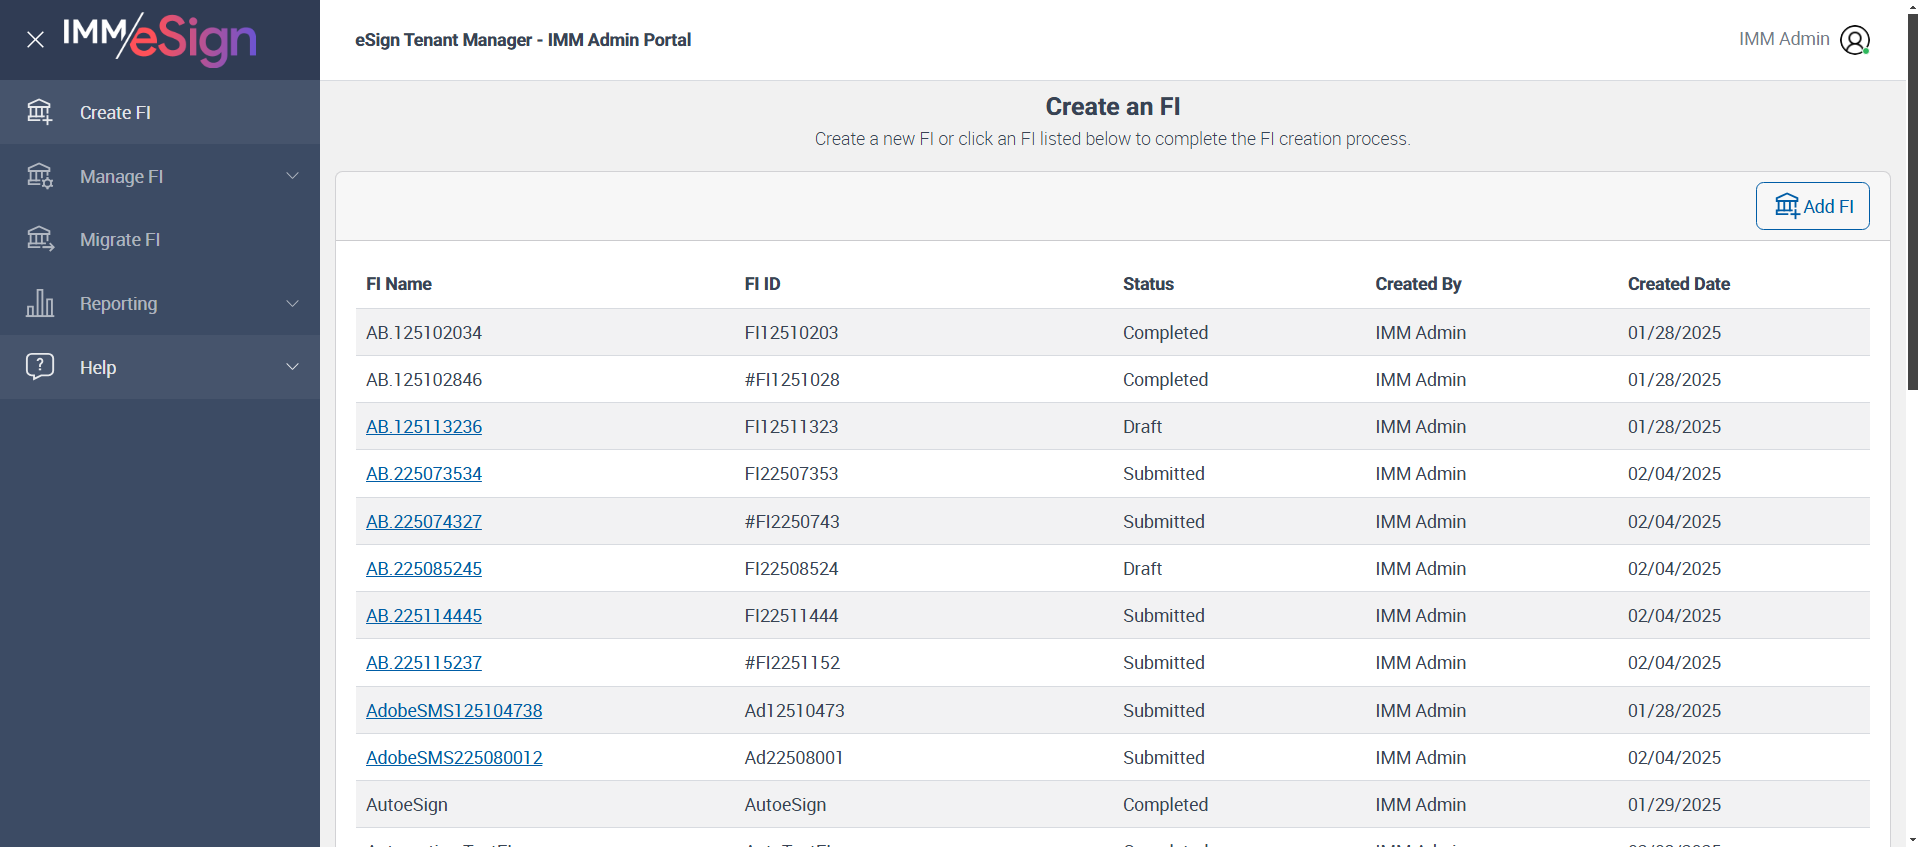Select Migrate FI in the sidebar
The height and width of the screenshot is (847, 1920).
[x=120, y=240]
